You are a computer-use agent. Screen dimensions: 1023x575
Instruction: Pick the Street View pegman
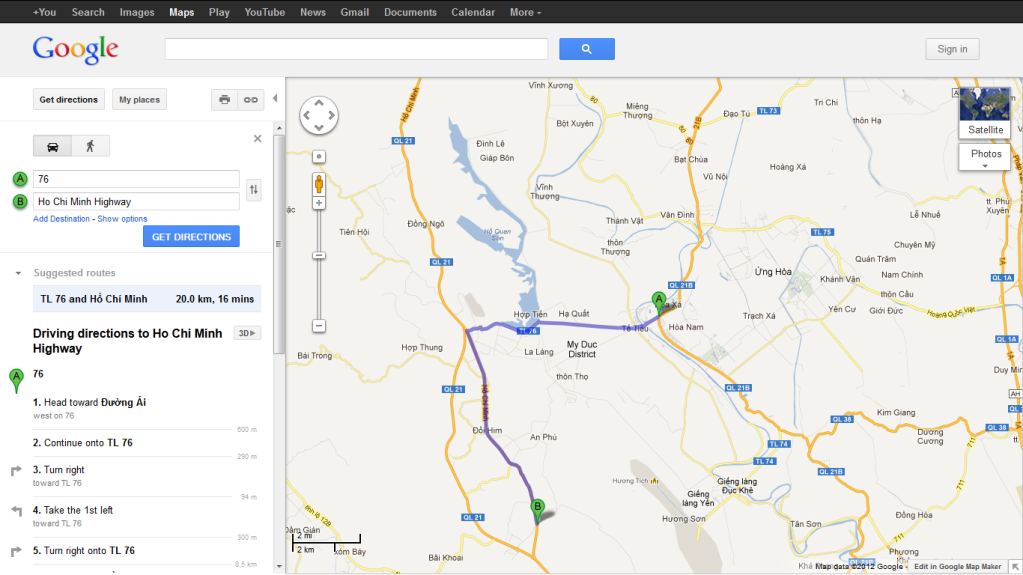(x=318, y=184)
